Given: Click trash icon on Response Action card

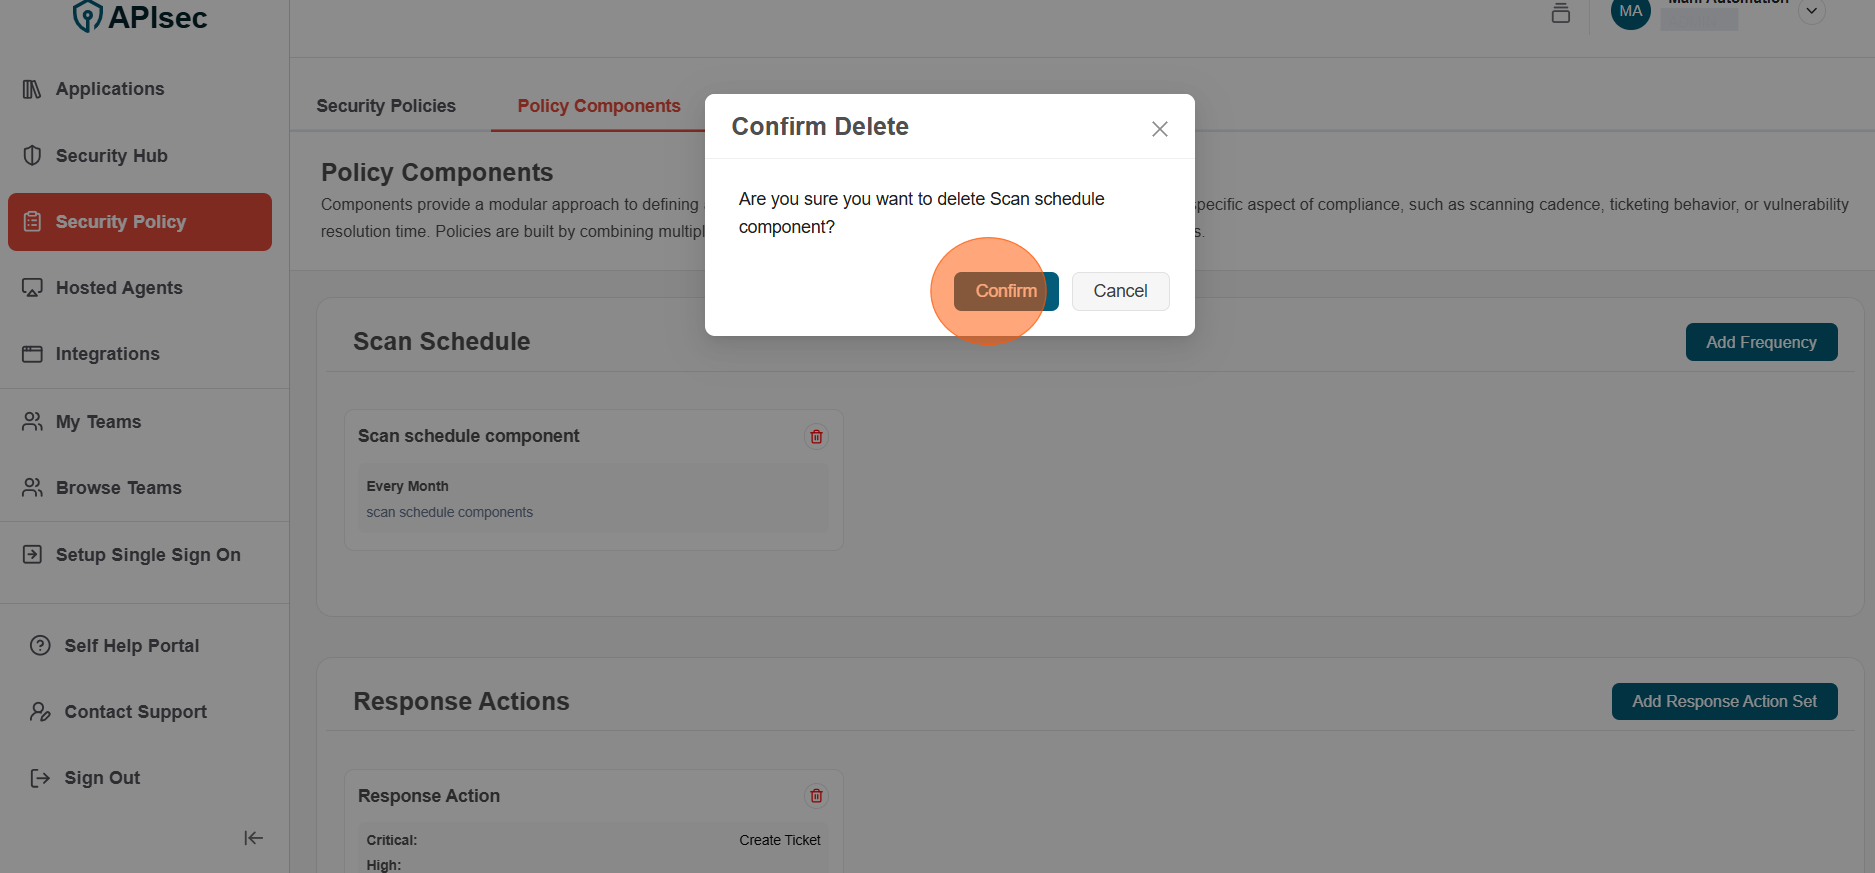Looking at the screenshot, I should click(x=816, y=796).
